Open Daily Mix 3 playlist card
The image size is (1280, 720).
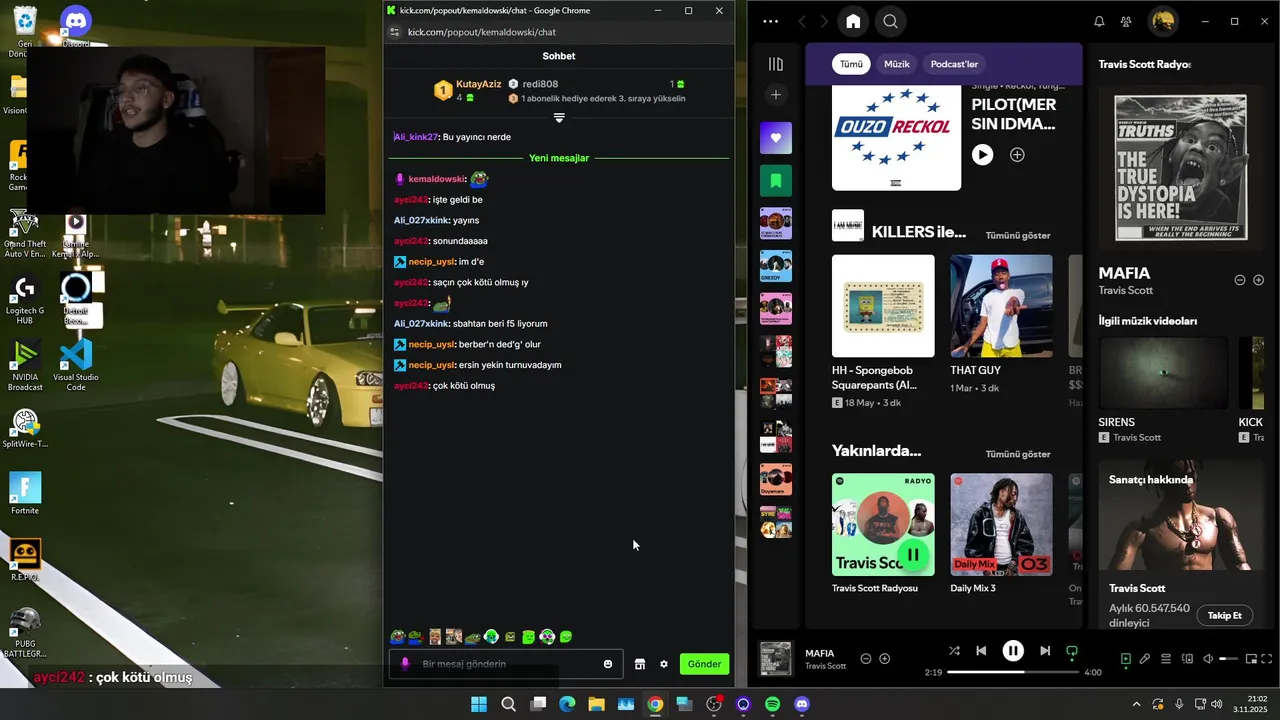[1001, 534]
